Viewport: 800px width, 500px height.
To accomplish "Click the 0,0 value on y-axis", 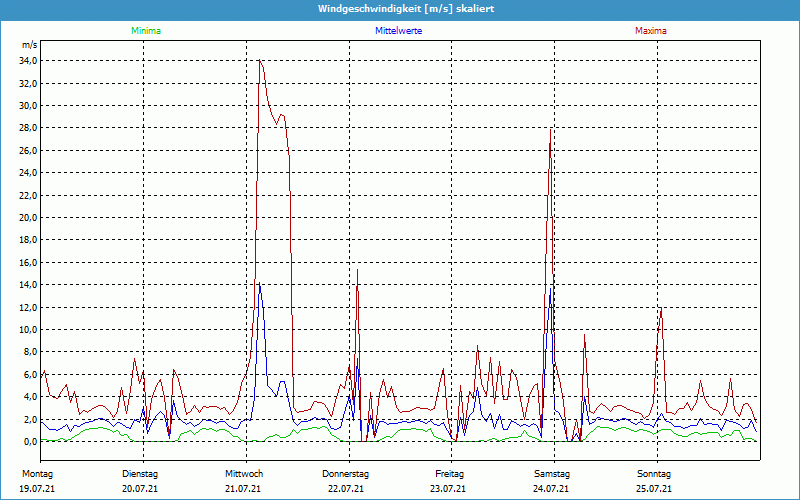I will coord(30,442).
